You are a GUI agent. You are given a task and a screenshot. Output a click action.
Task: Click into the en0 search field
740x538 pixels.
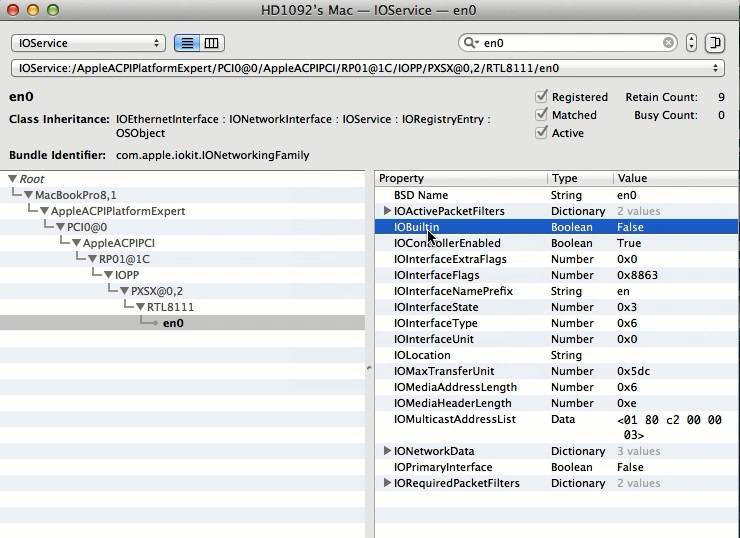click(x=570, y=43)
